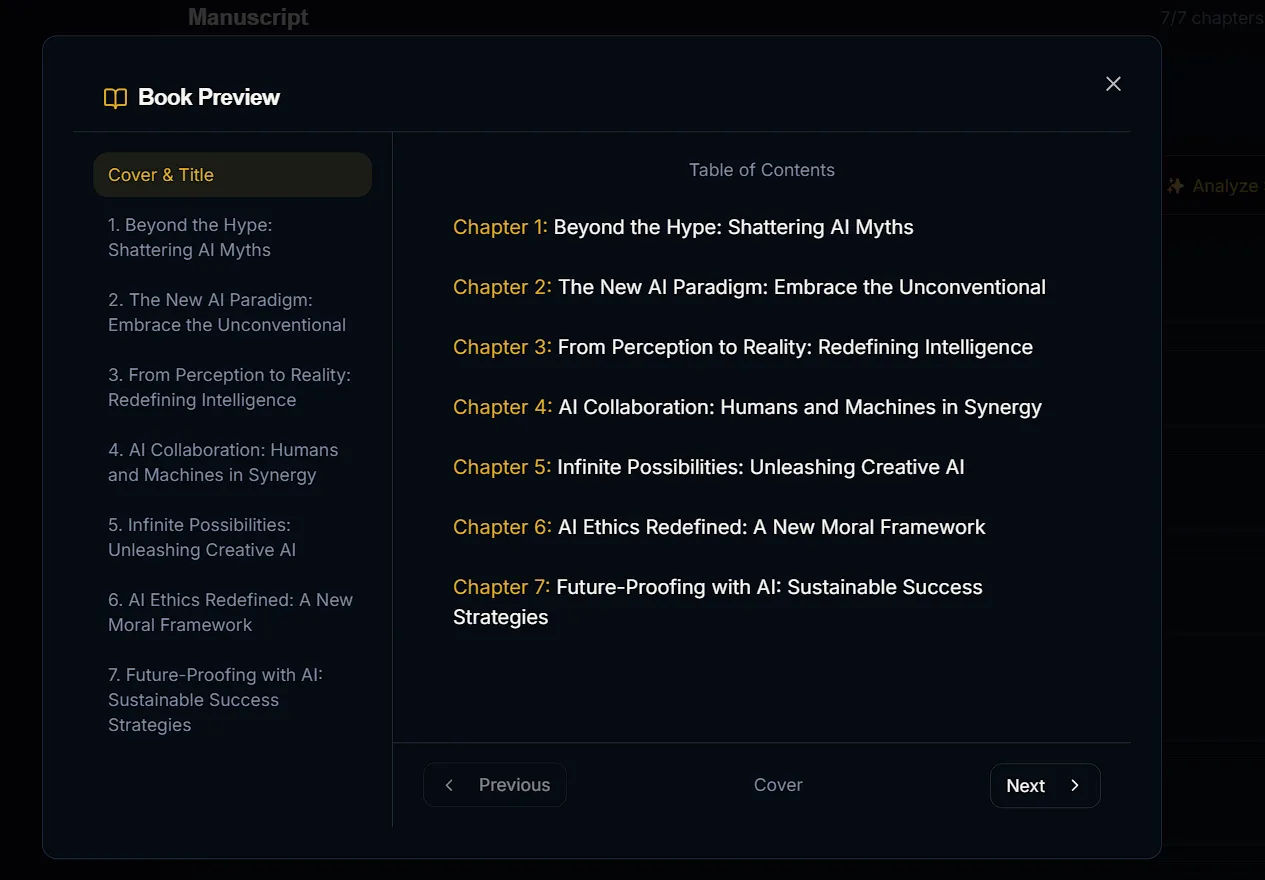Select Cover & Title in the sidebar

232,175
